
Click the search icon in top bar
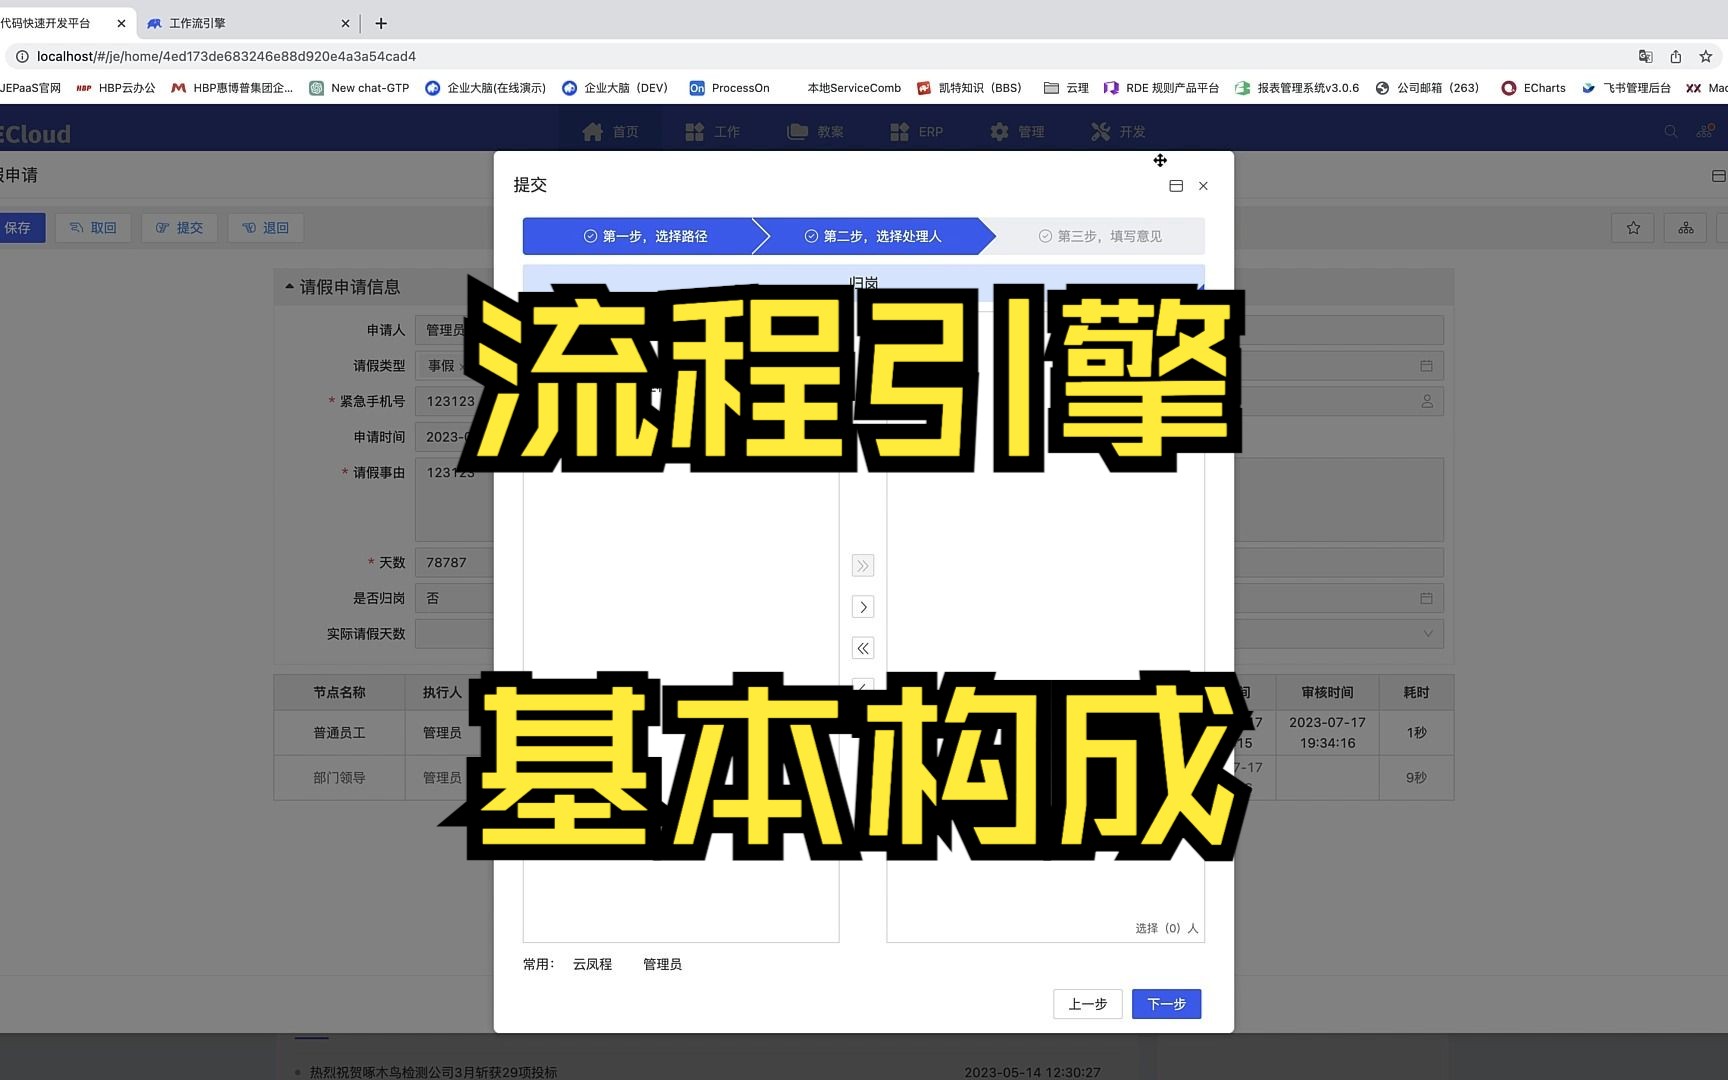[x=1671, y=132]
